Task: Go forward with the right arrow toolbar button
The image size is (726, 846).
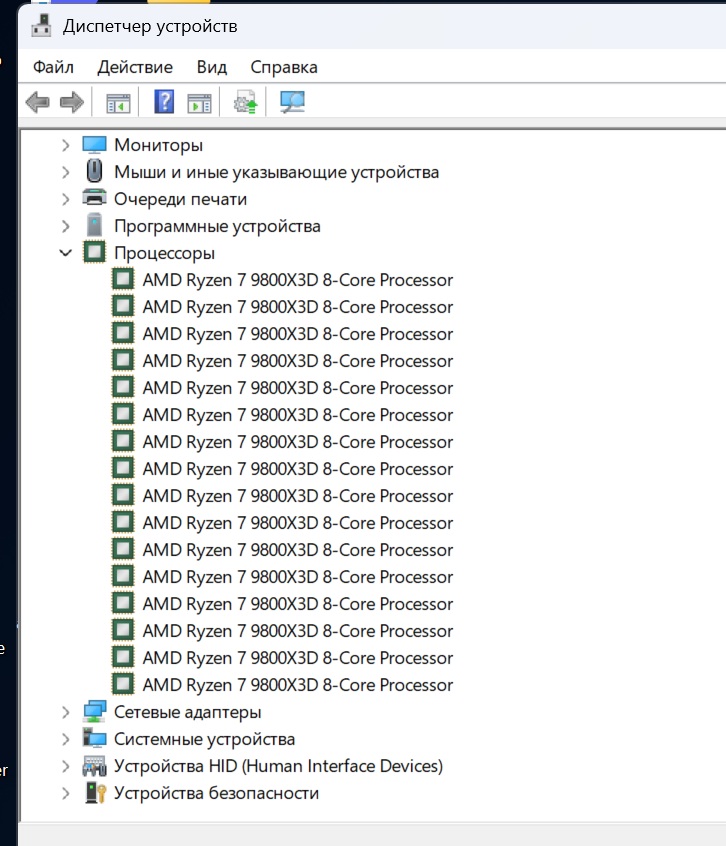Action: (x=72, y=102)
